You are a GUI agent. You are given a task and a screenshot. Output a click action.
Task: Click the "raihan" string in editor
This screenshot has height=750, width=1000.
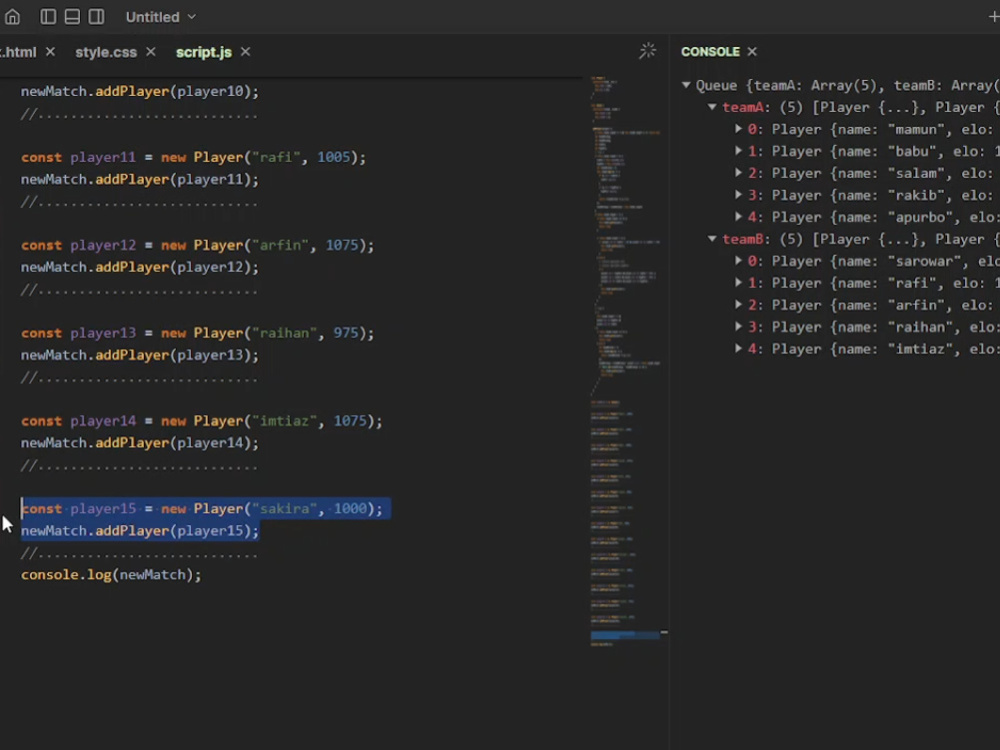pyautogui.click(x=284, y=333)
